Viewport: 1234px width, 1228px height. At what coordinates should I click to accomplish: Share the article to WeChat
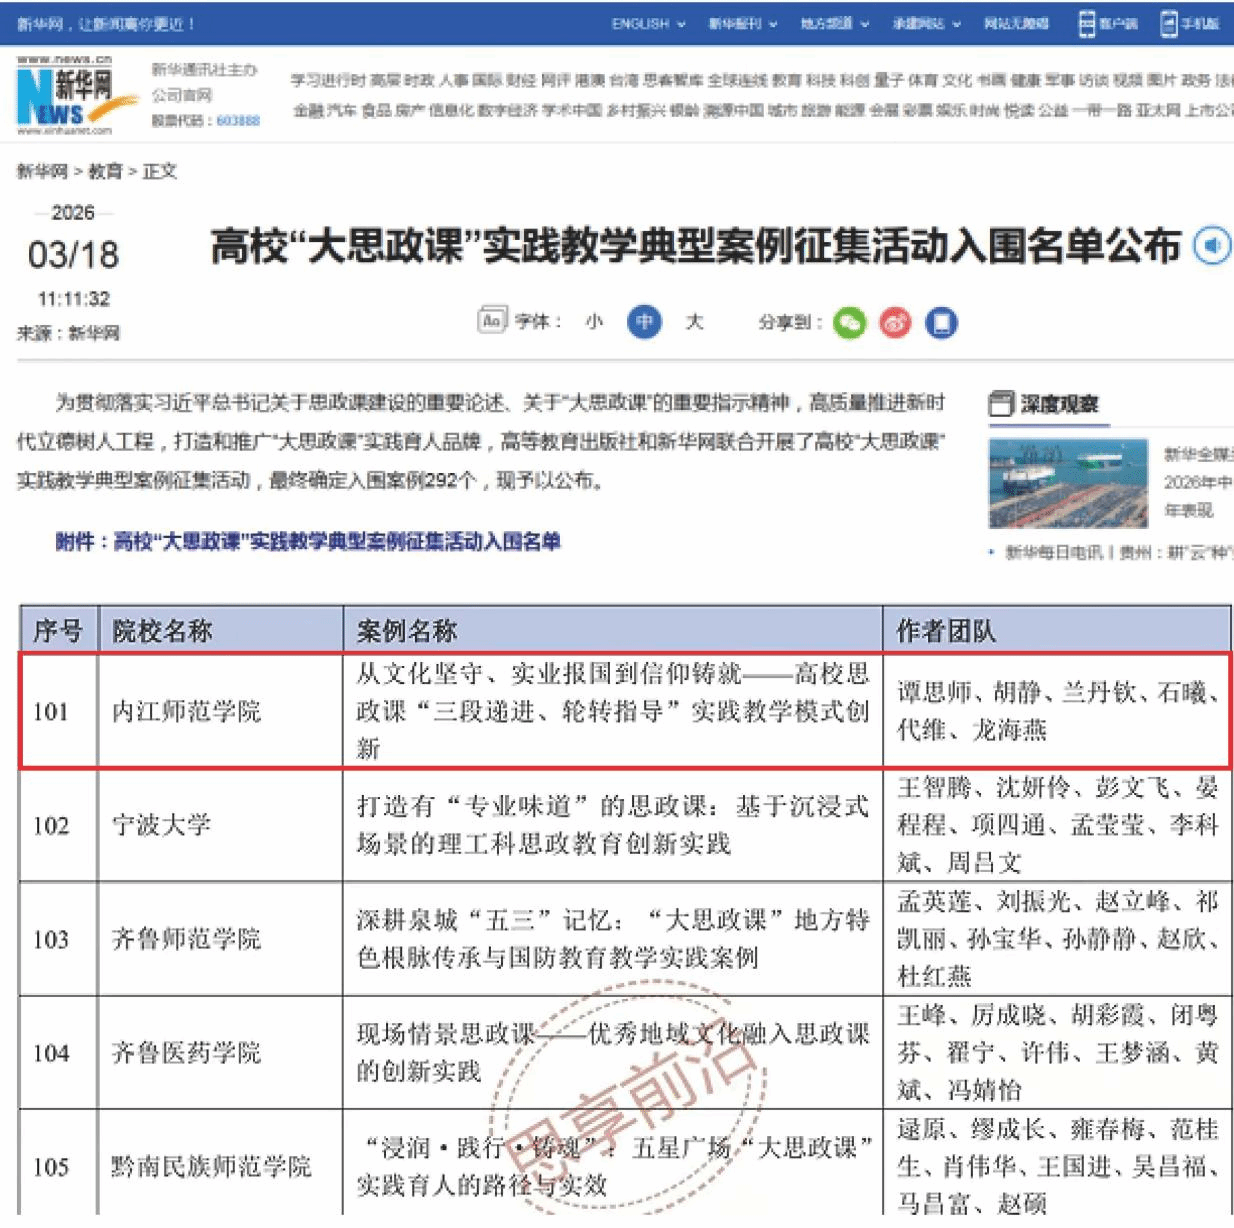tap(849, 322)
